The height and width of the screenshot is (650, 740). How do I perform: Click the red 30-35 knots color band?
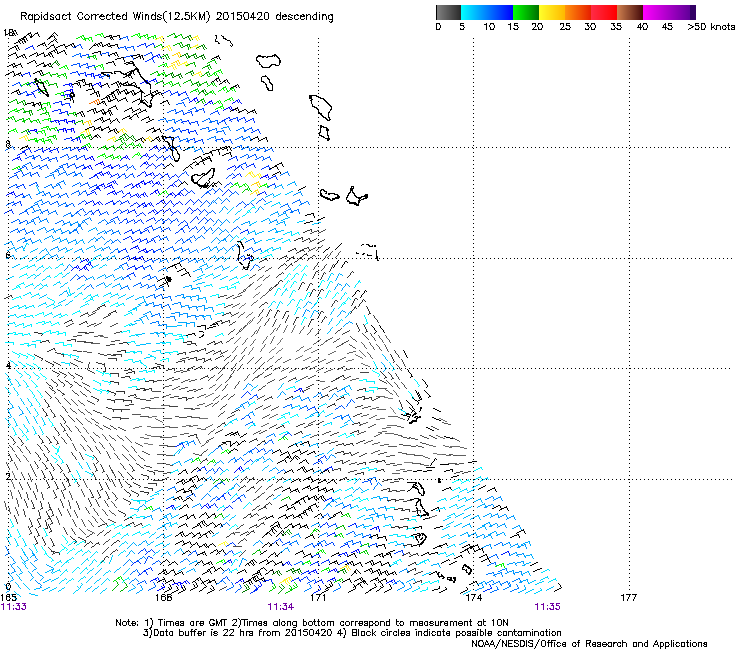(x=604, y=12)
